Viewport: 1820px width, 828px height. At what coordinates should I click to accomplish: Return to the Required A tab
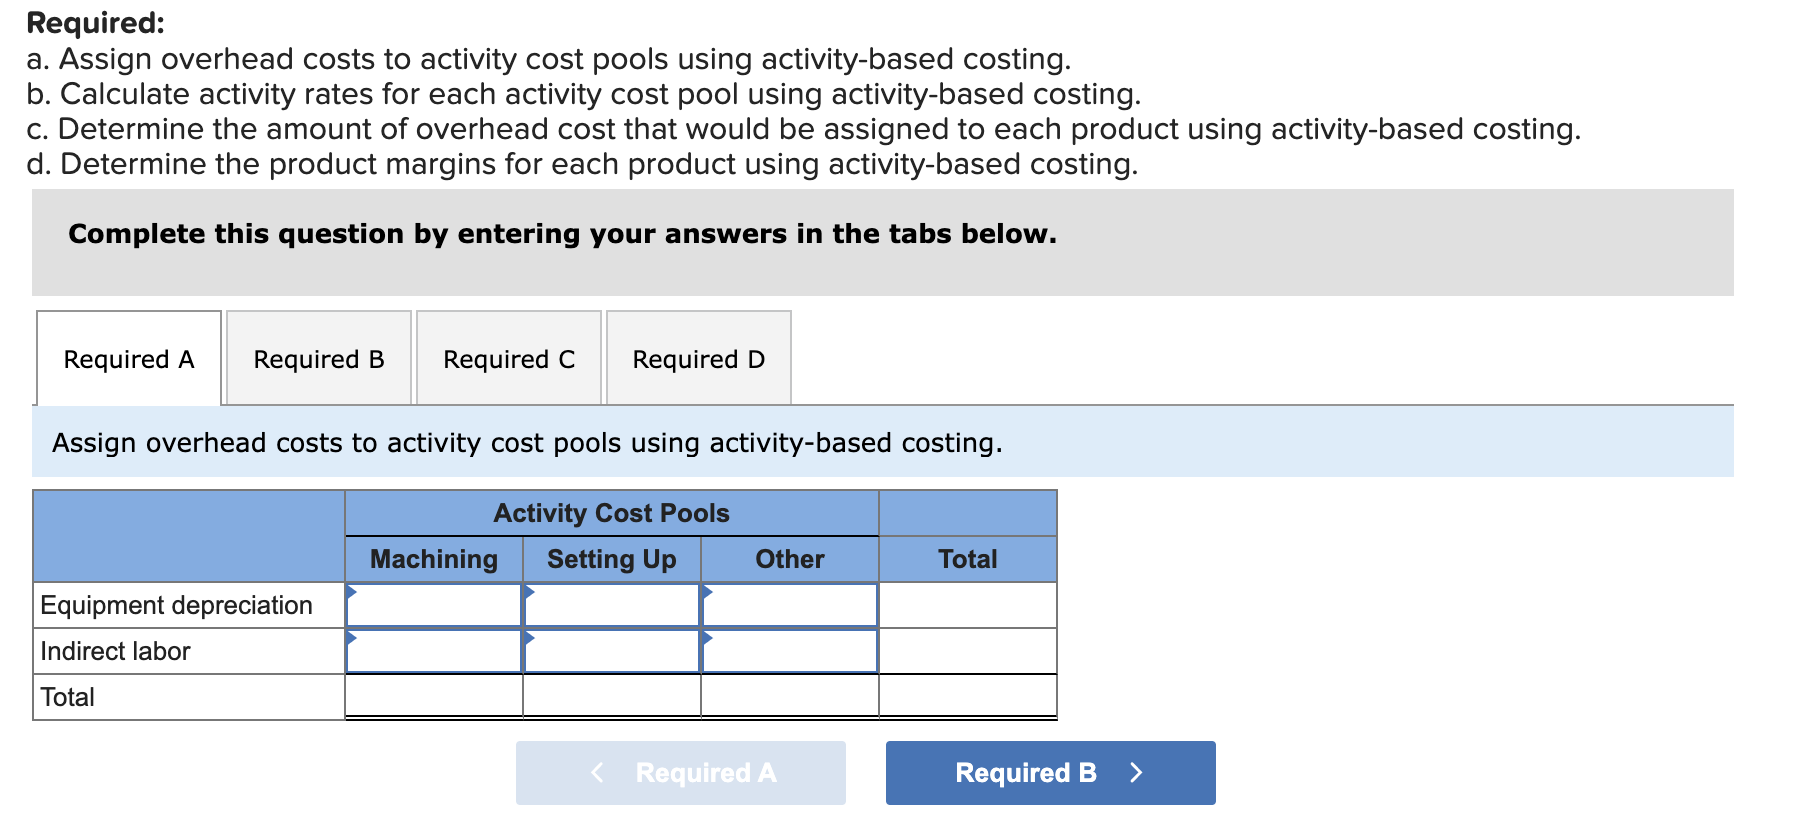(128, 358)
